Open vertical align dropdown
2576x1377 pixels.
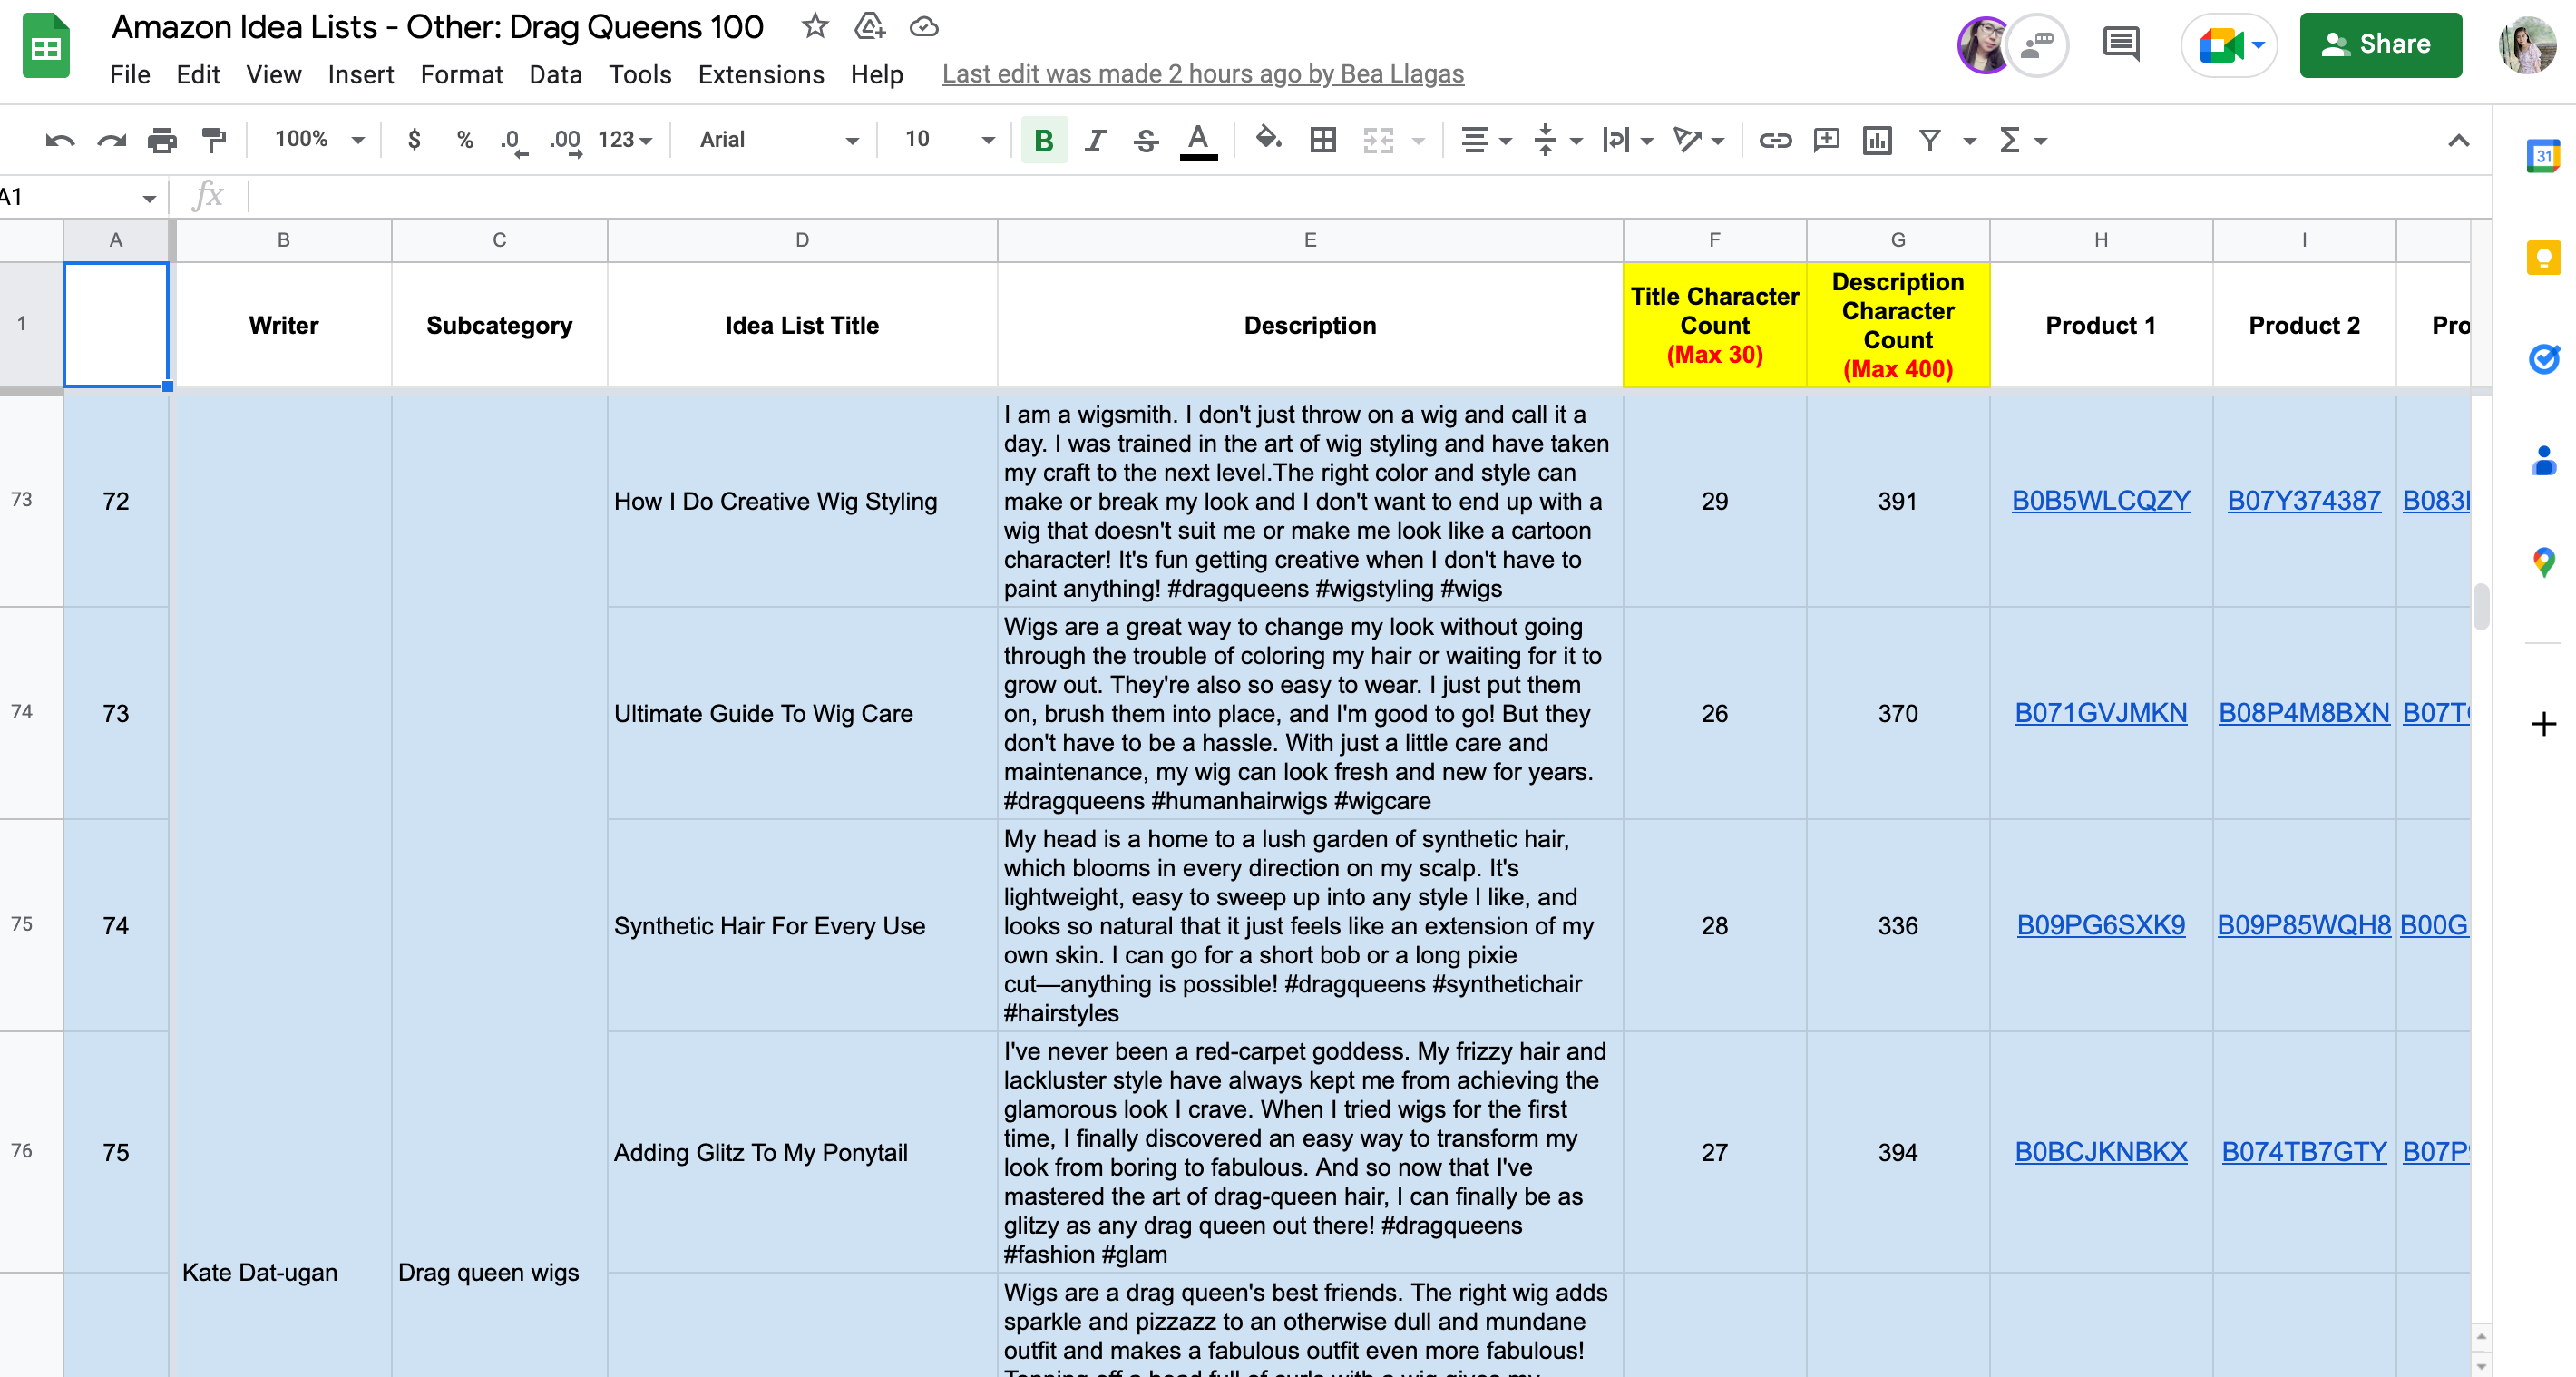click(x=1557, y=140)
